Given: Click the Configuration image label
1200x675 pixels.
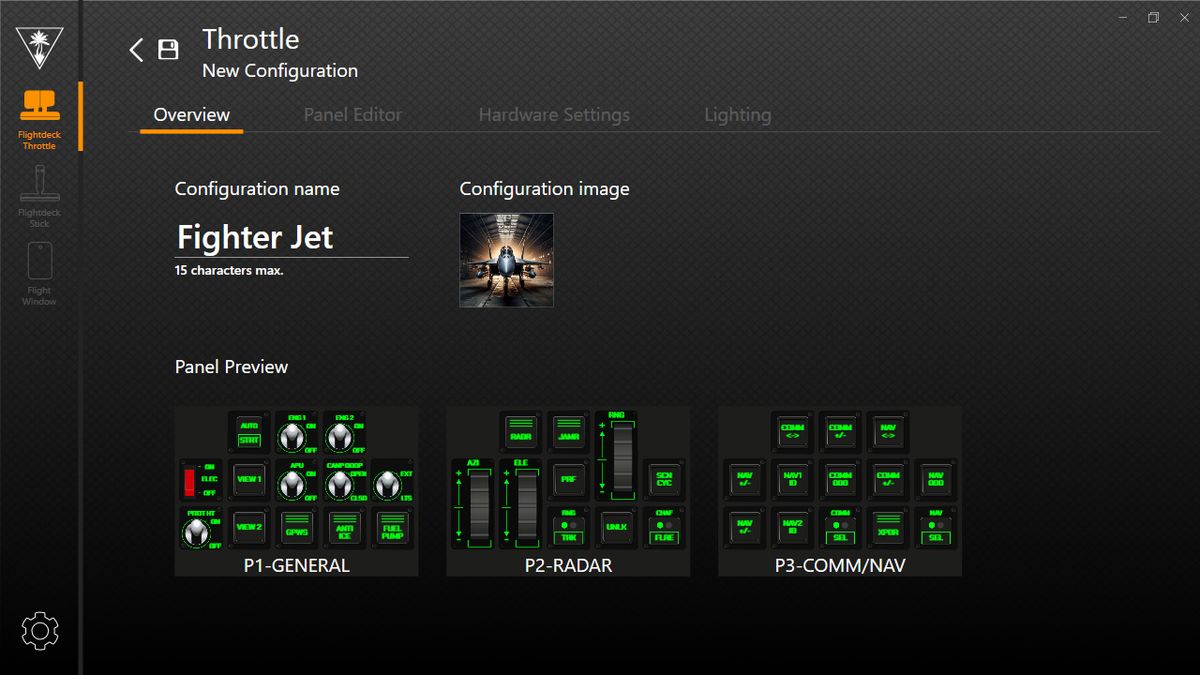Looking at the screenshot, I should [x=545, y=189].
